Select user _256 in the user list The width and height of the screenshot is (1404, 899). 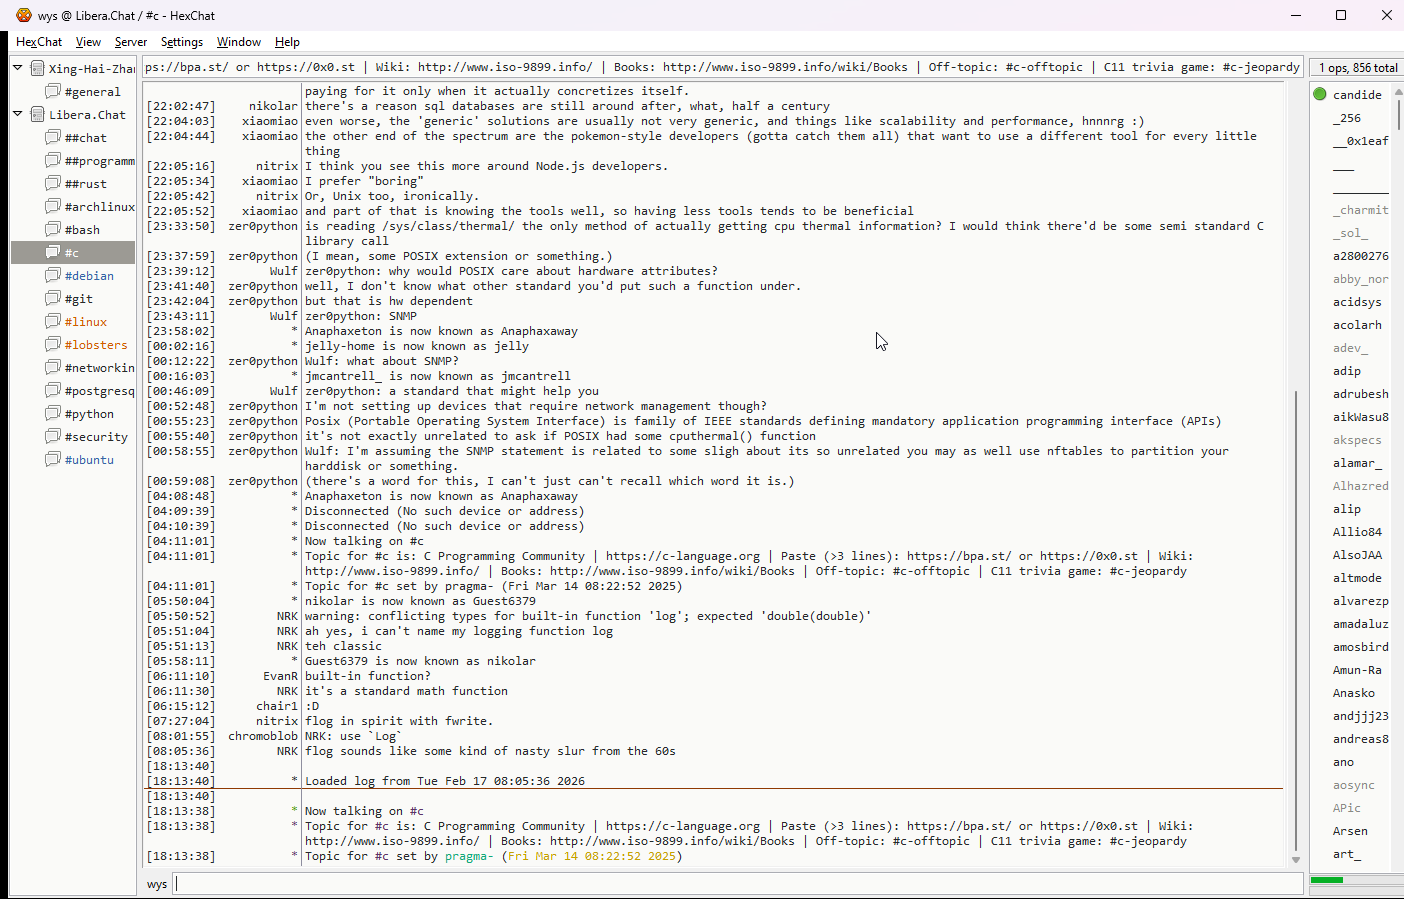(1347, 118)
